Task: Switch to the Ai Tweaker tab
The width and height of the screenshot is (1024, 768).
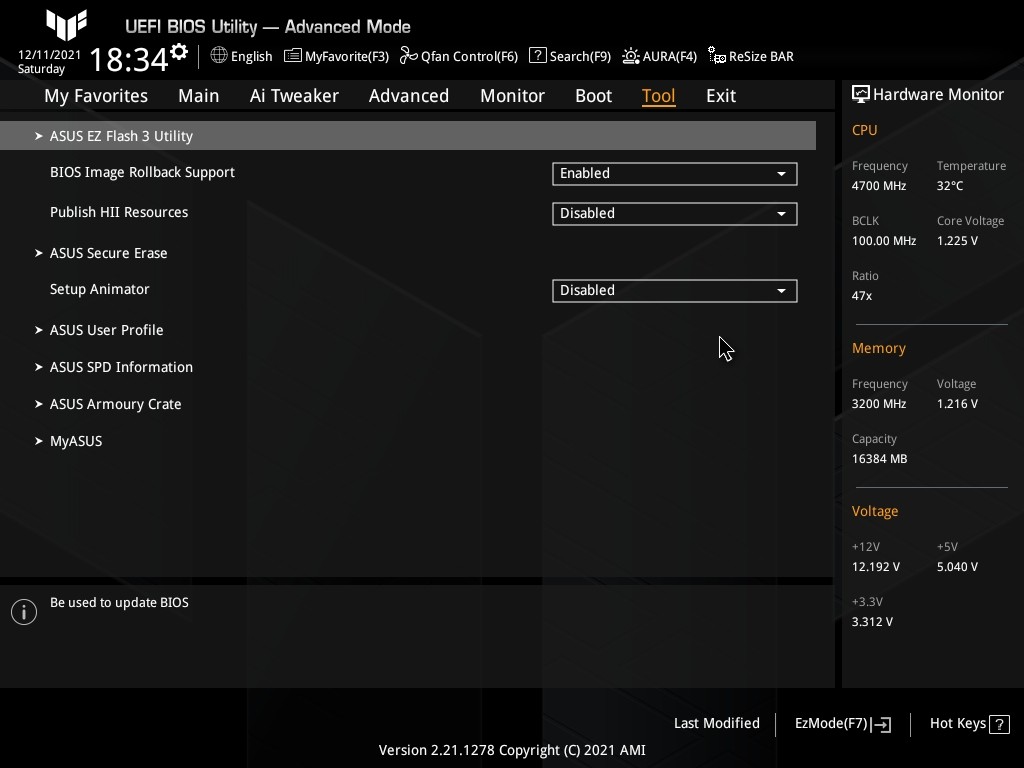Action: pyautogui.click(x=294, y=96)
